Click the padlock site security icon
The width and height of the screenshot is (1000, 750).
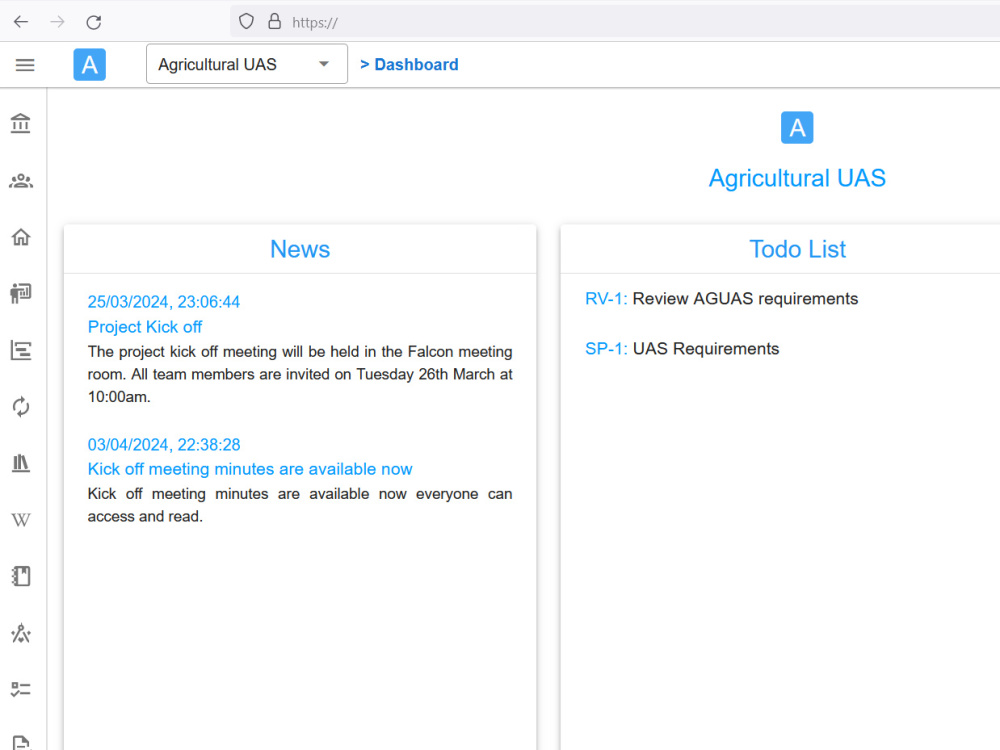tap(274, 22)
